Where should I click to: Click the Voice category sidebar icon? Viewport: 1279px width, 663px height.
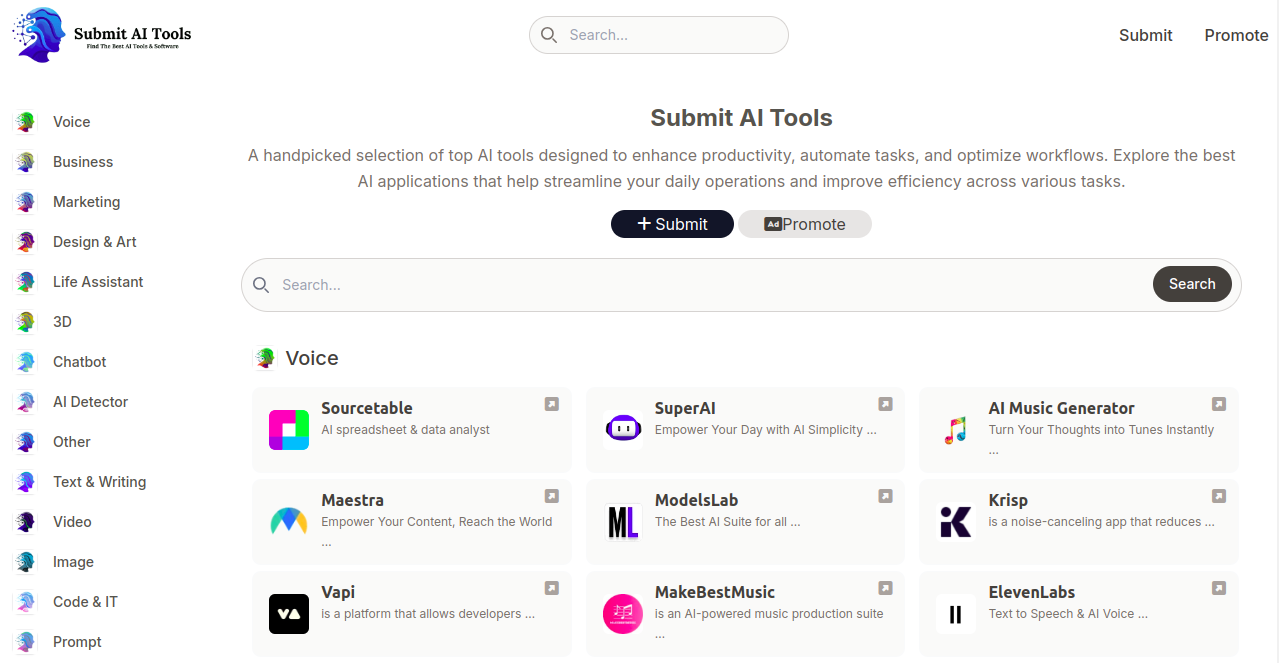point(24,122)
